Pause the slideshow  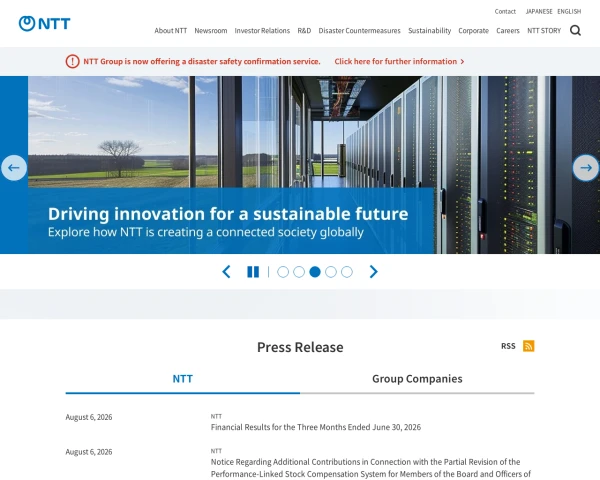(253, 272)
